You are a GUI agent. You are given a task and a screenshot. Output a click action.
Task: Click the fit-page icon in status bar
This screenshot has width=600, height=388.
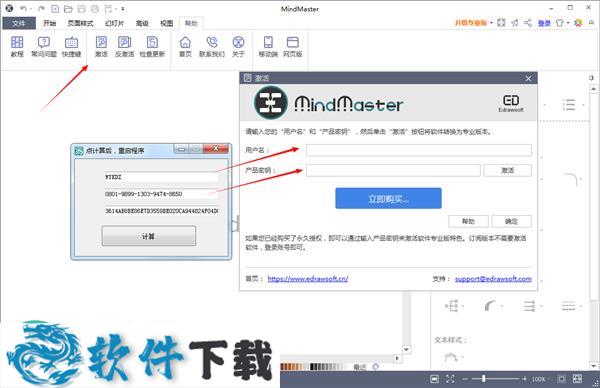point(434,379)
